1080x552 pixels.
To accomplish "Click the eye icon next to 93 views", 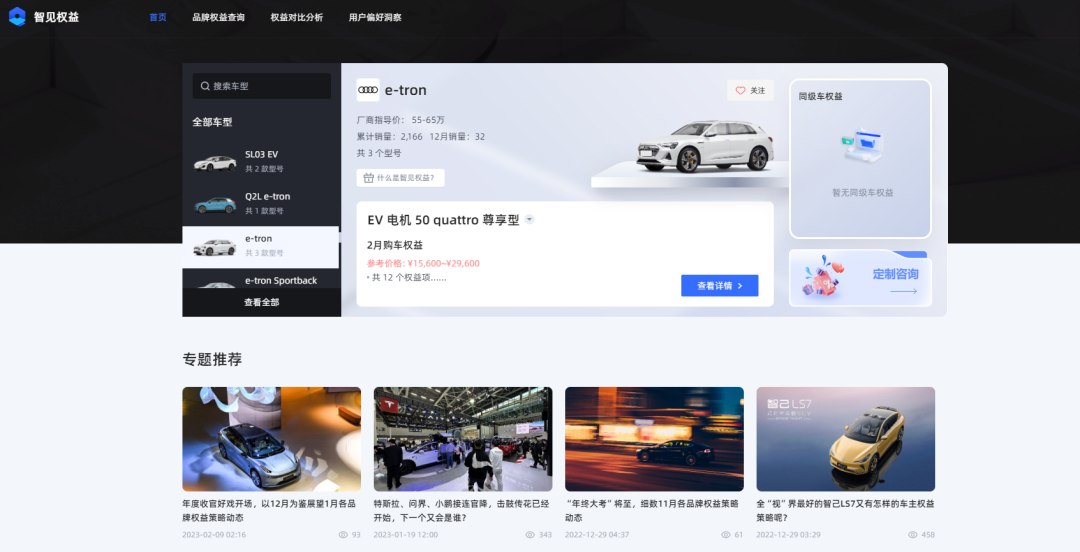I will point(343,535).
